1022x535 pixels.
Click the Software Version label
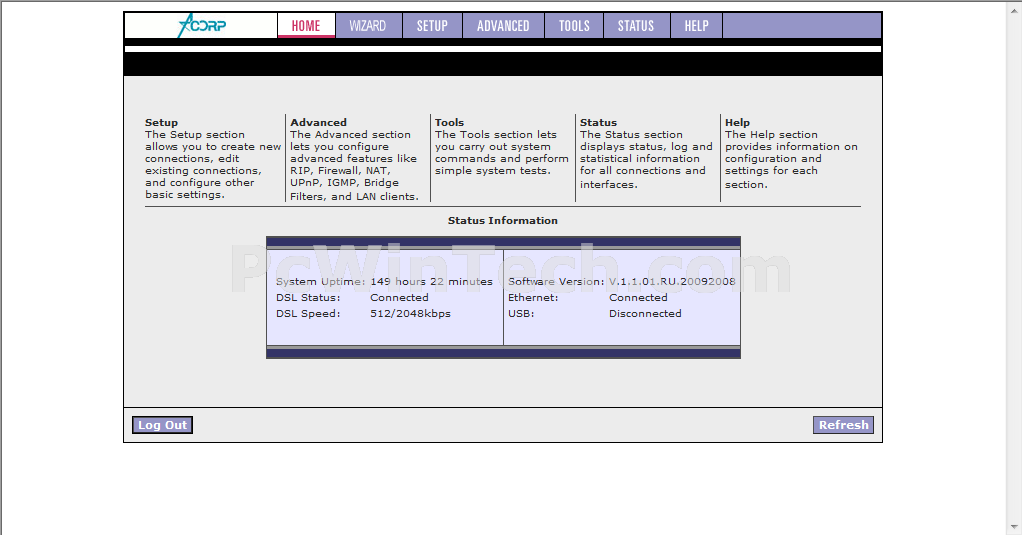556,282
